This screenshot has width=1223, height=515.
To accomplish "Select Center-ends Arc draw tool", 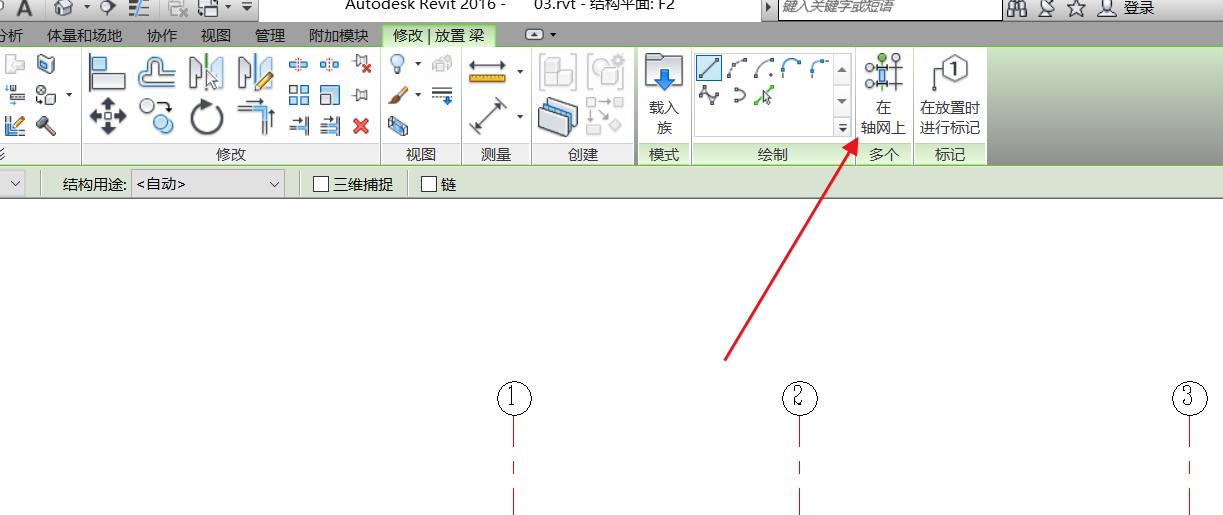I will pyautogui.click(x=765, y=68).
